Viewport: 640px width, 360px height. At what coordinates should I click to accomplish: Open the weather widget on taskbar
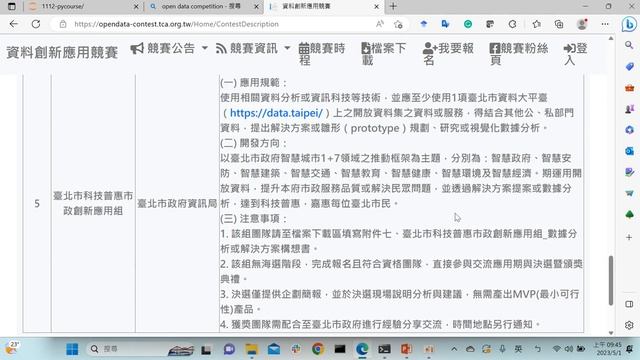12,349
